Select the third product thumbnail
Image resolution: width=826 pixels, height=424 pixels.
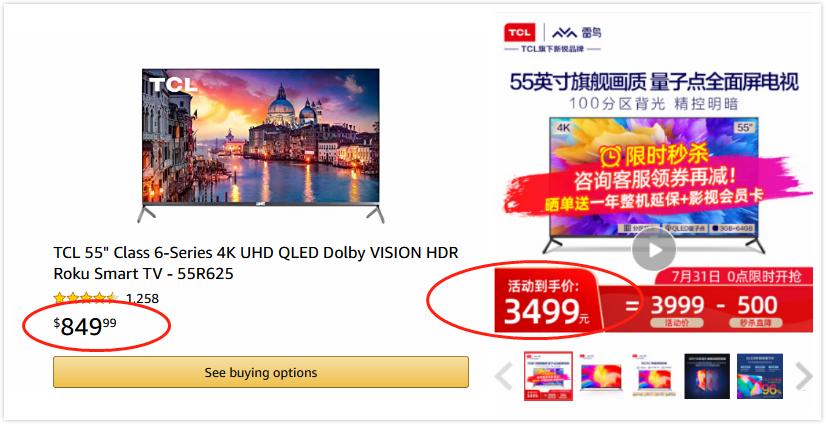click(654, 376)
